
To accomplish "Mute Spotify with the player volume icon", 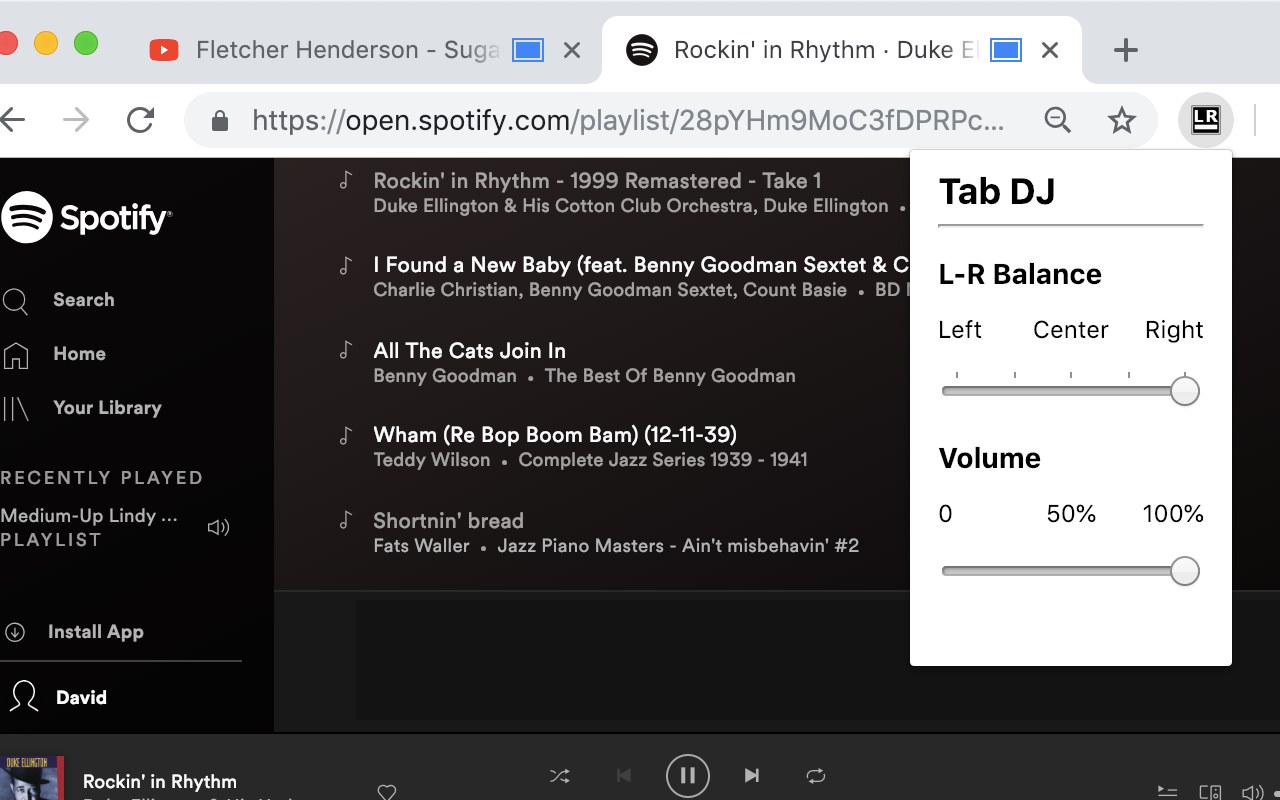I will (x=1252, y=792).
